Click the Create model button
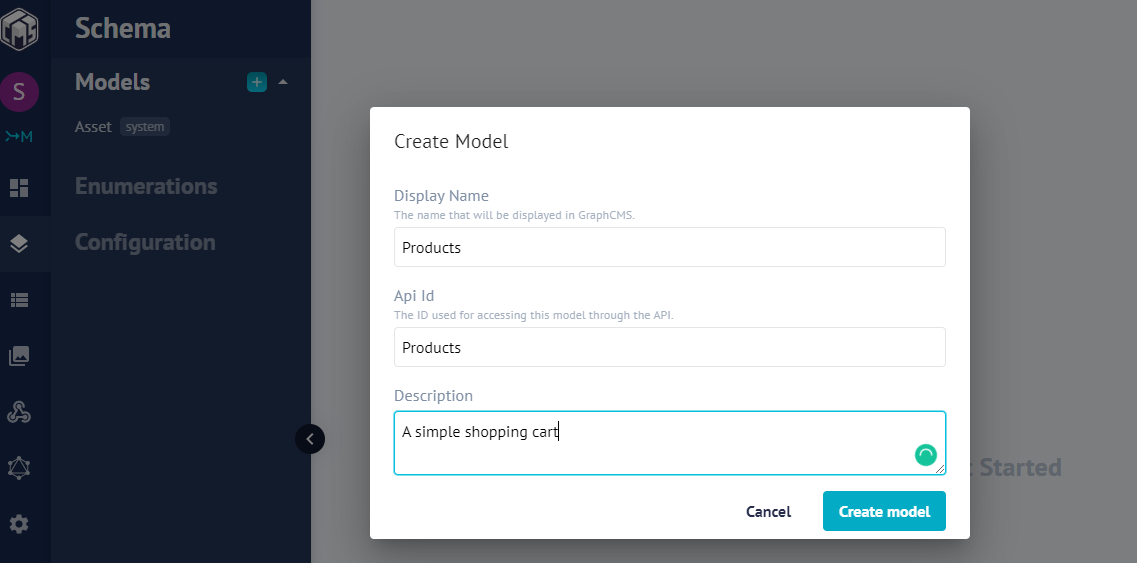 pyautogui.click(x=884, y=511)
